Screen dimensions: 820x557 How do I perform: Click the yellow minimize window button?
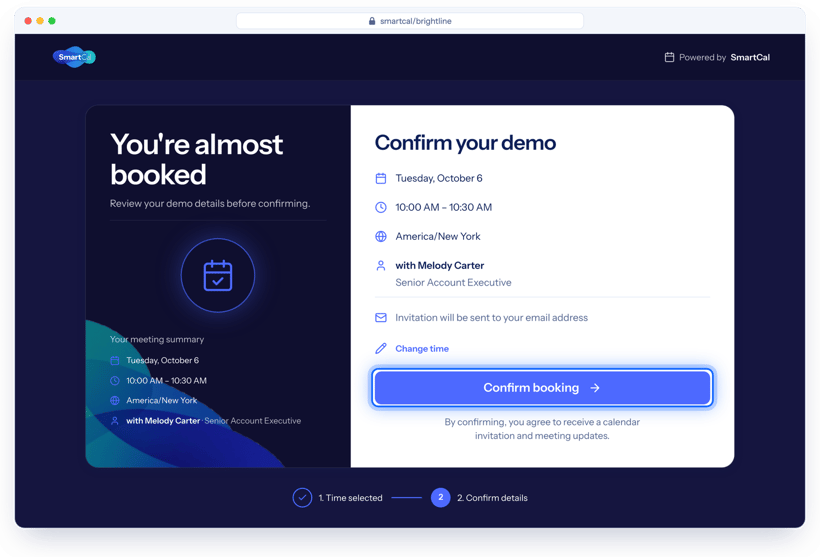(x=40, y=21)
